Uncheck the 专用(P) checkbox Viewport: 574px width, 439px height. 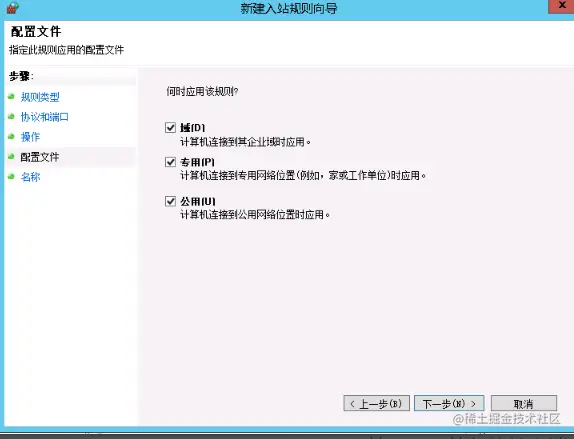[x=171, y=162]
